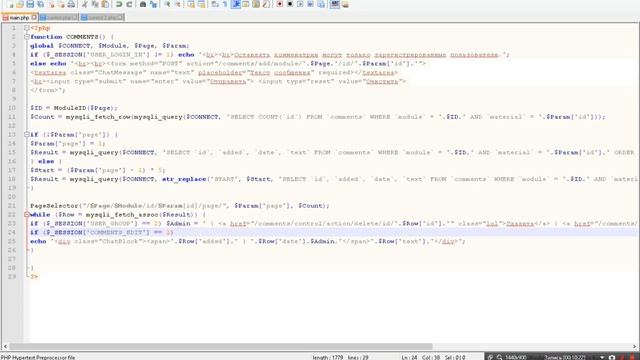Paste from the clipboard using the toolbar icon
640x360 pixels.
105,4
